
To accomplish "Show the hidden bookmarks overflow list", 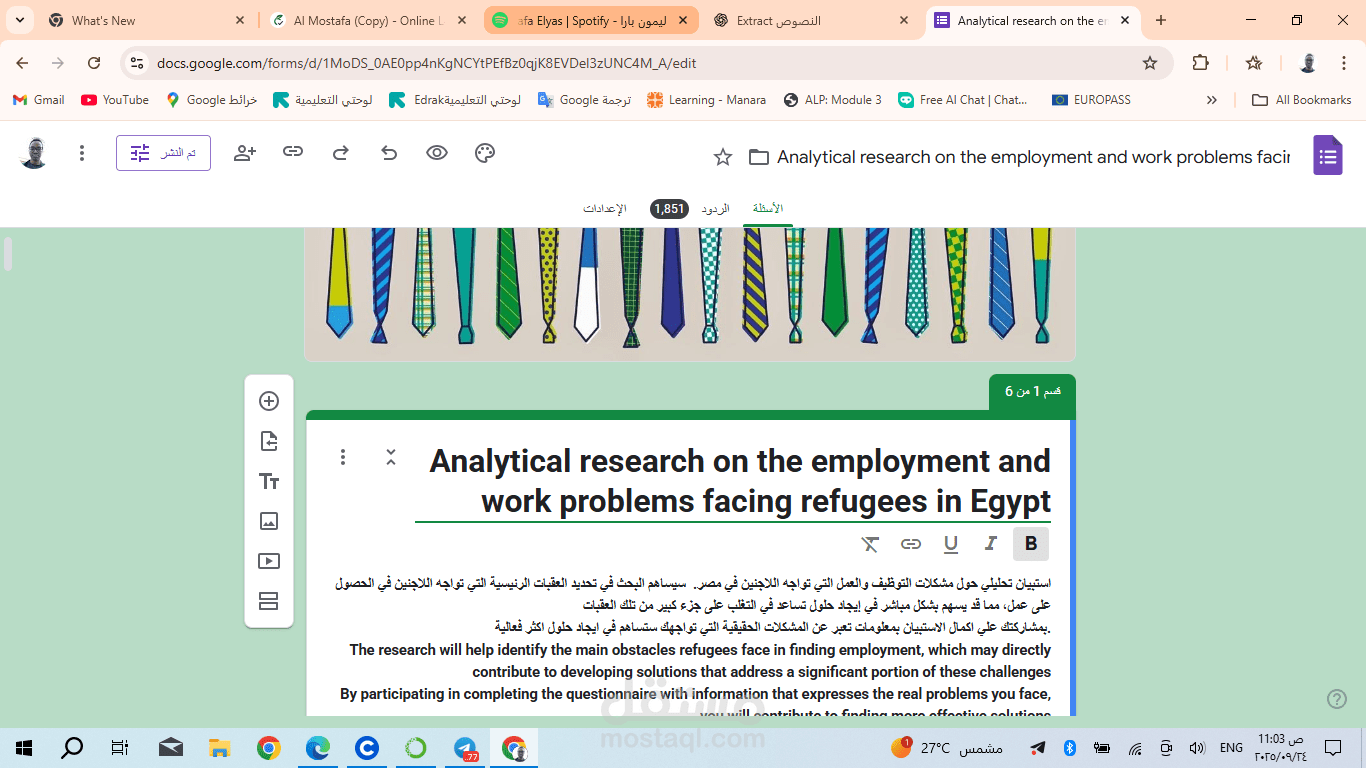I will (x=1212, y=100).
